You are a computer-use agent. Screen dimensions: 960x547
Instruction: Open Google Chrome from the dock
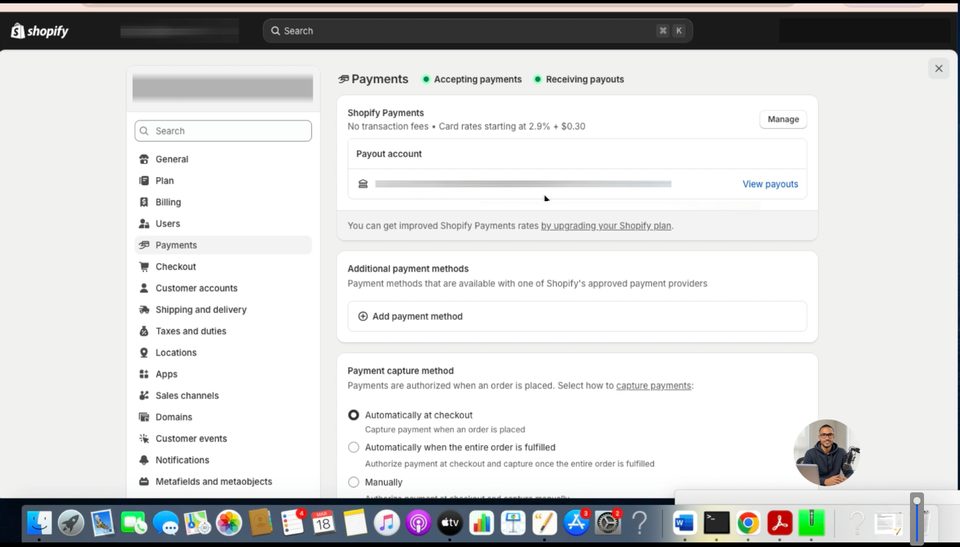[x=748, y=523]
